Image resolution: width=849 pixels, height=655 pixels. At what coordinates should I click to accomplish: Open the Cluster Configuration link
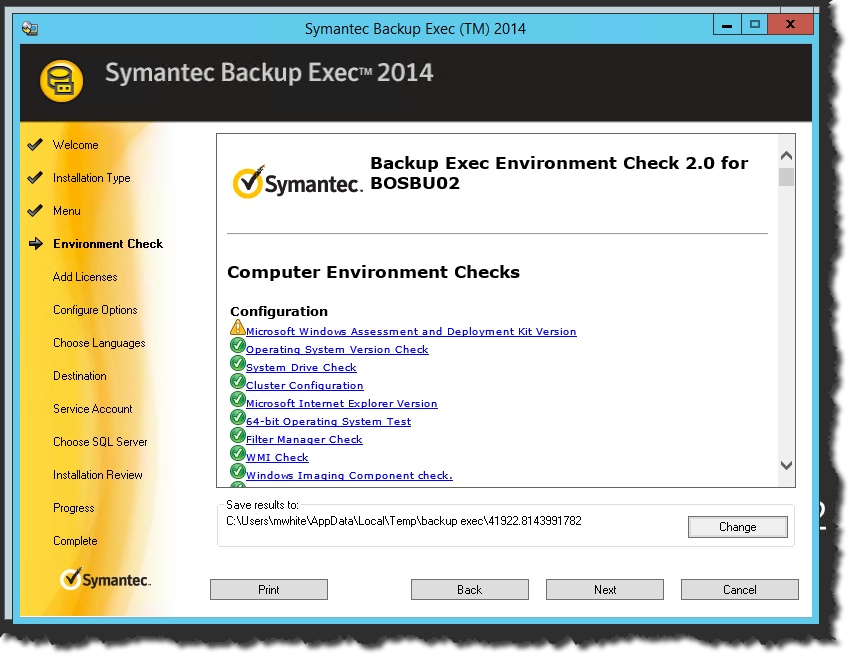tap(304, 385)
